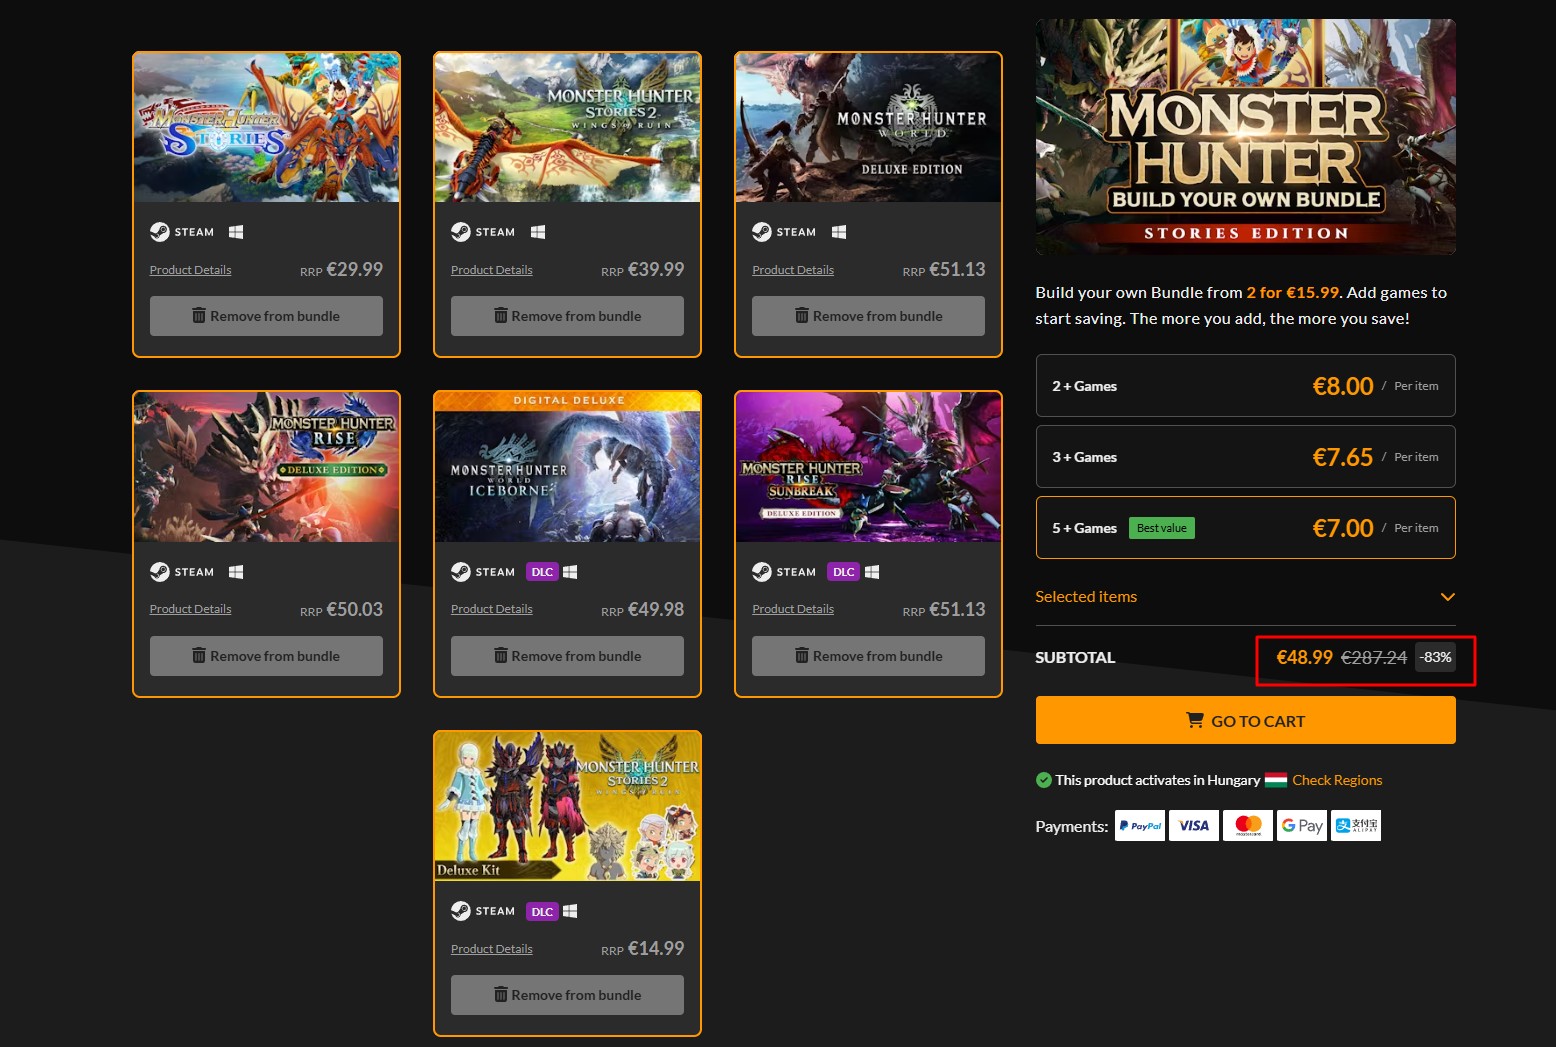
Task: Click Steam icon on €39.99 Stories 2 card
Action: point(483,232)
